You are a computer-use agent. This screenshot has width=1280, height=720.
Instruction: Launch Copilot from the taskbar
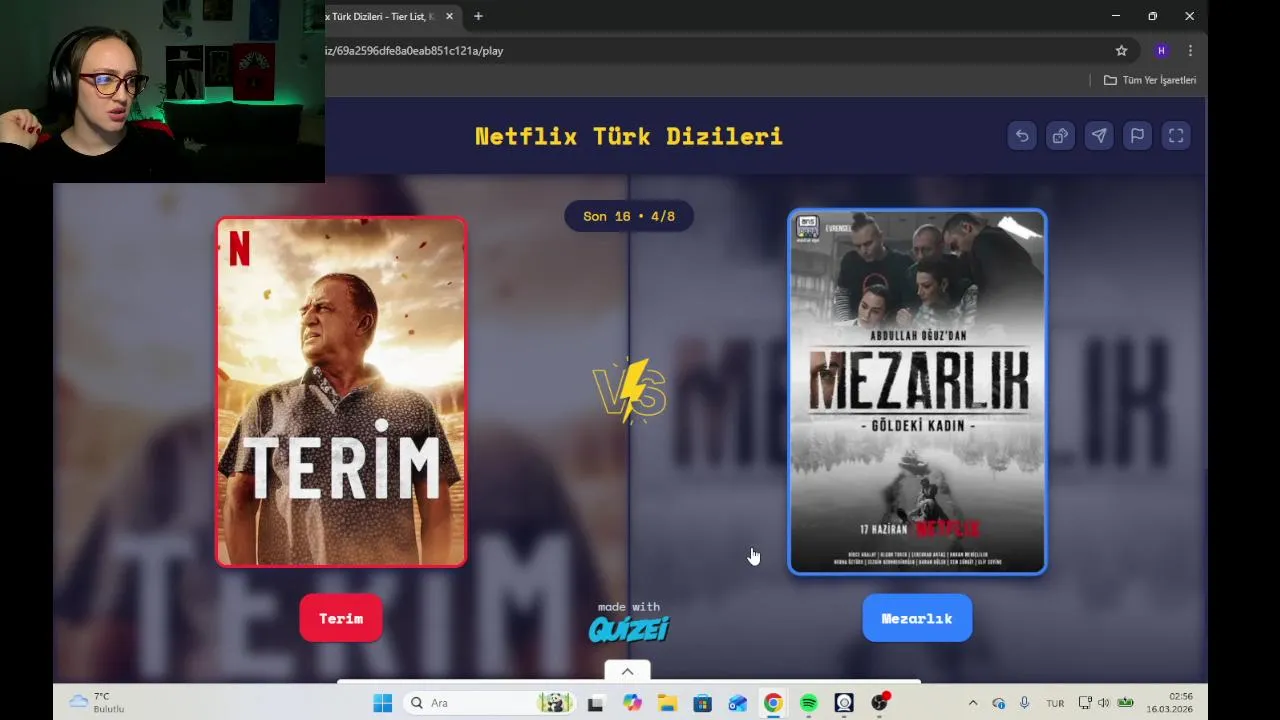tap(632, 703)
